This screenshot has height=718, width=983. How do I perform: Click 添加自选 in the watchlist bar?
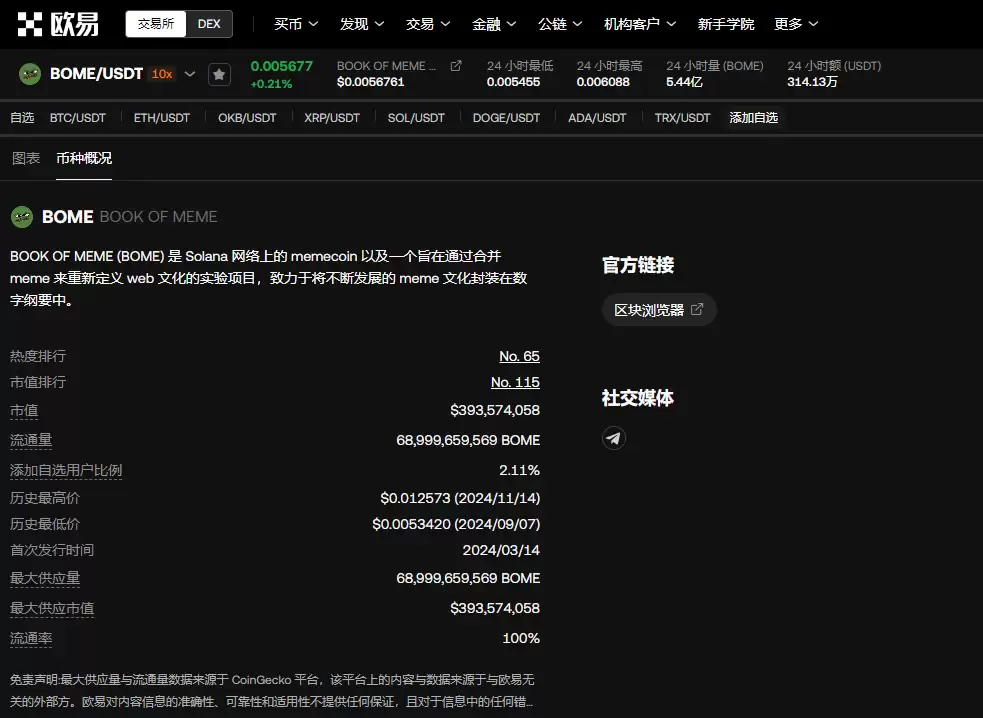pyautogui.click(x=753, y=118)
